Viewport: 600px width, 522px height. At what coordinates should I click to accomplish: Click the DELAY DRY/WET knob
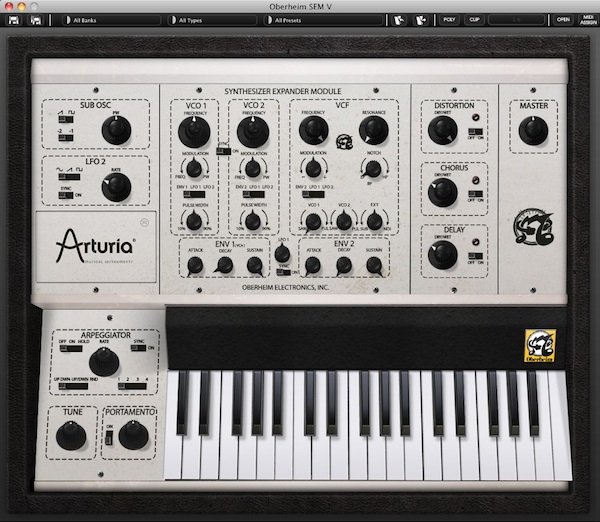tap(443, 255)
